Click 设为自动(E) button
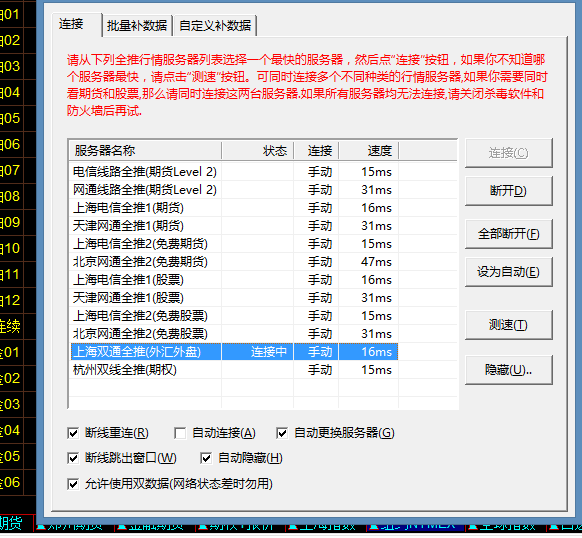The height and width of the screenshot is (538, 582). [509, 272]
